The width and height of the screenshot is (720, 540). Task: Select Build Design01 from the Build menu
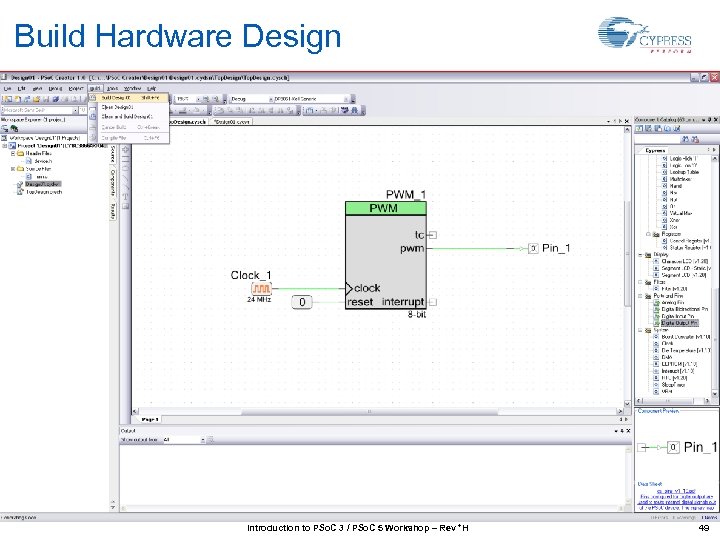click(x=130, y=98)
